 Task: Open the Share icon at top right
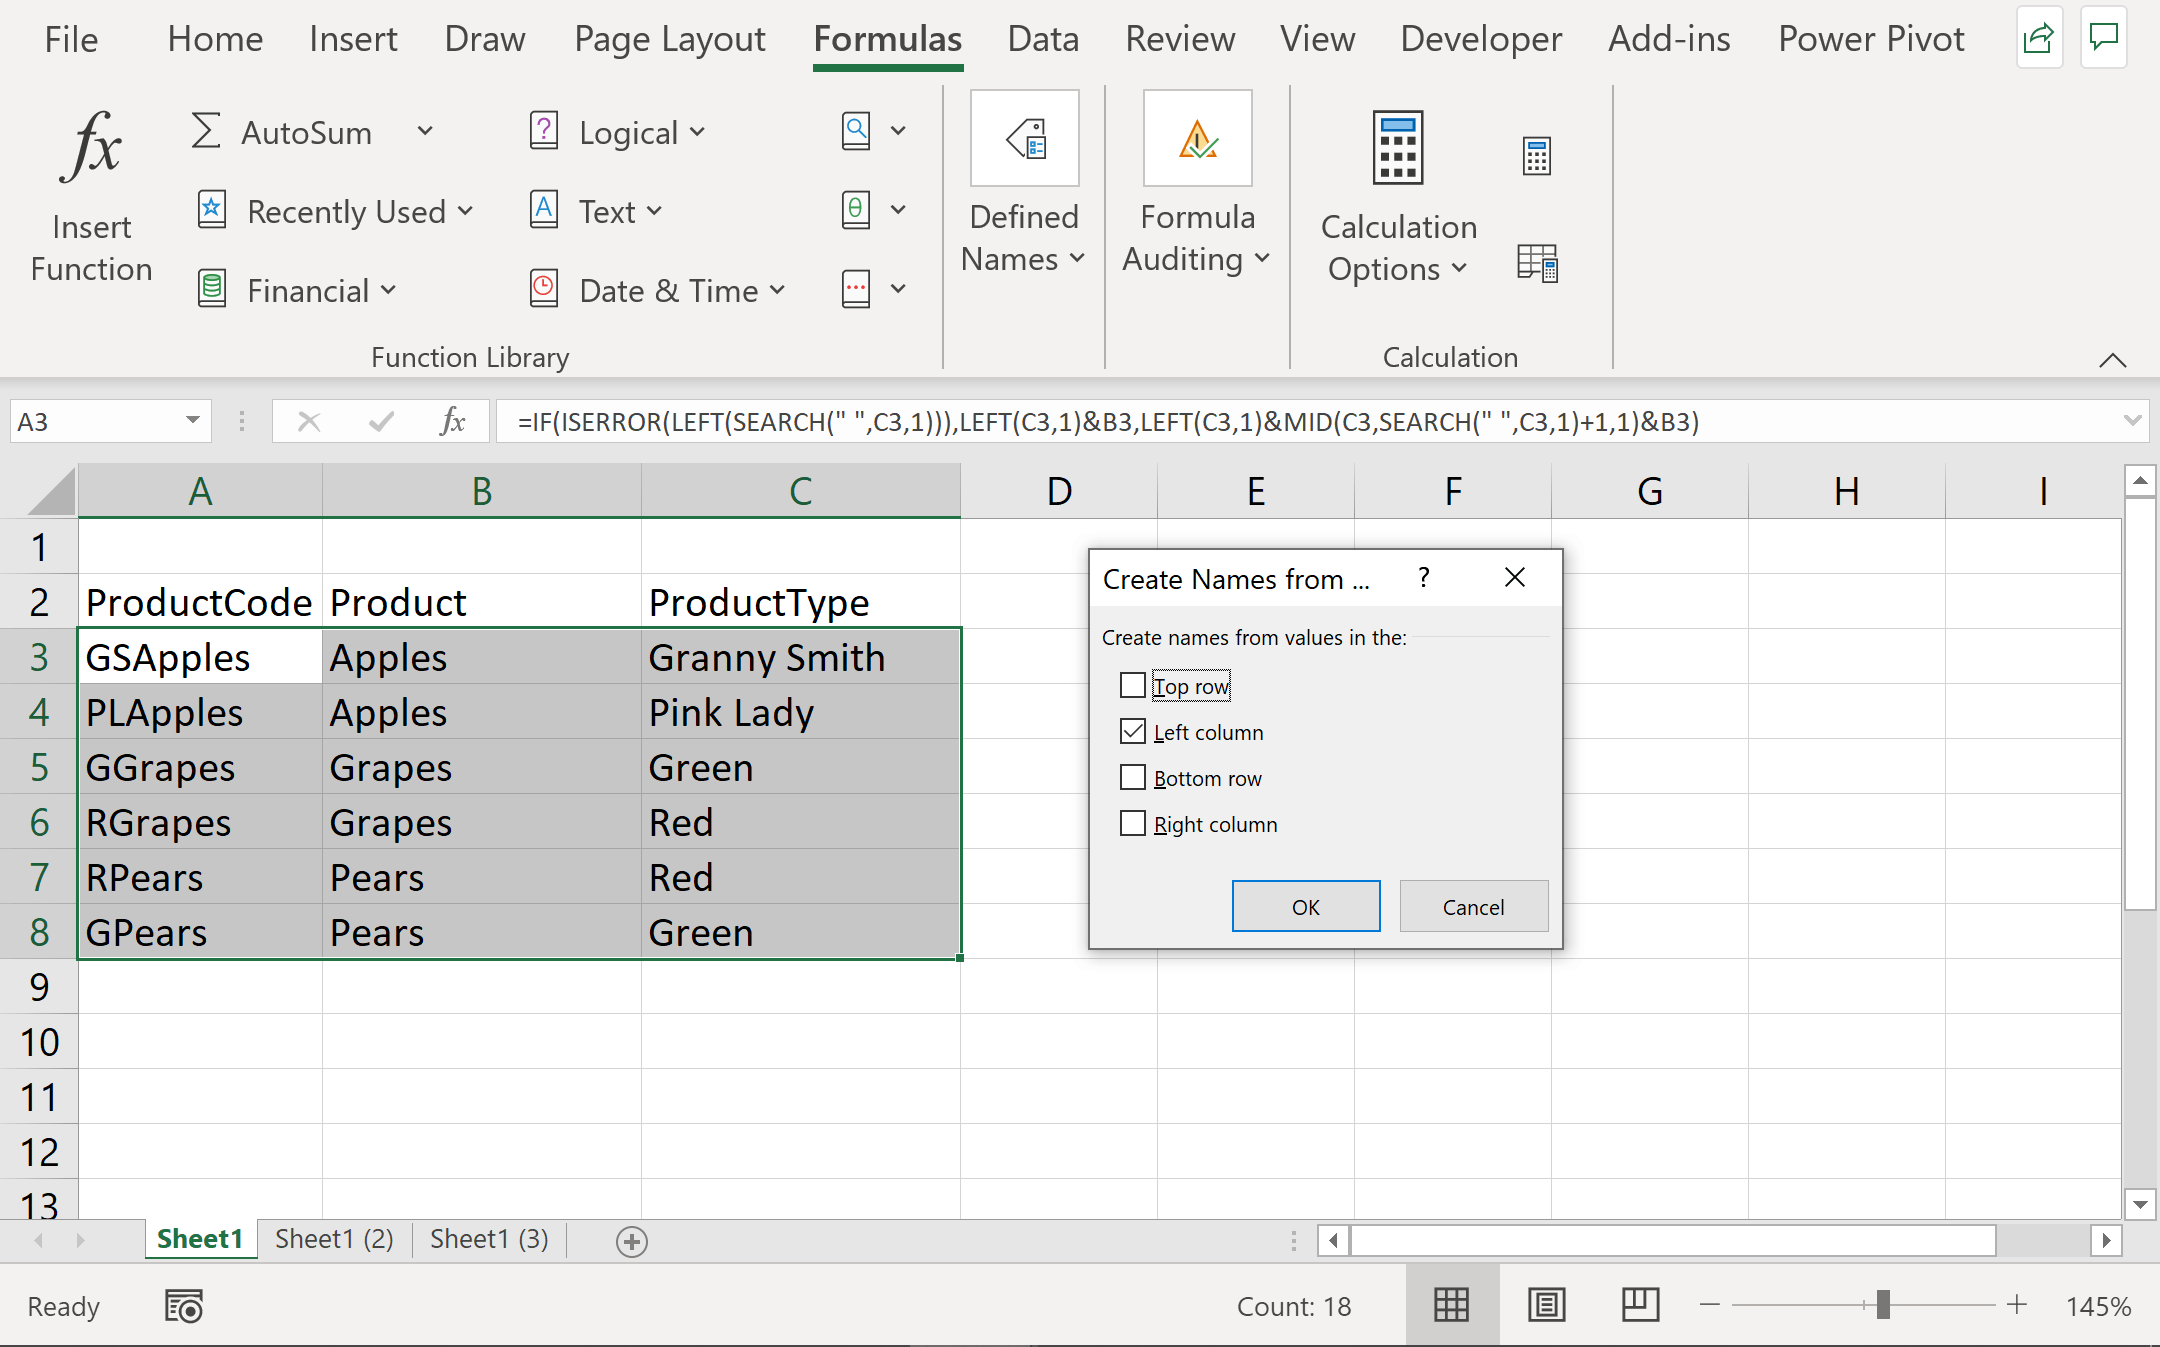point(2038,39)
